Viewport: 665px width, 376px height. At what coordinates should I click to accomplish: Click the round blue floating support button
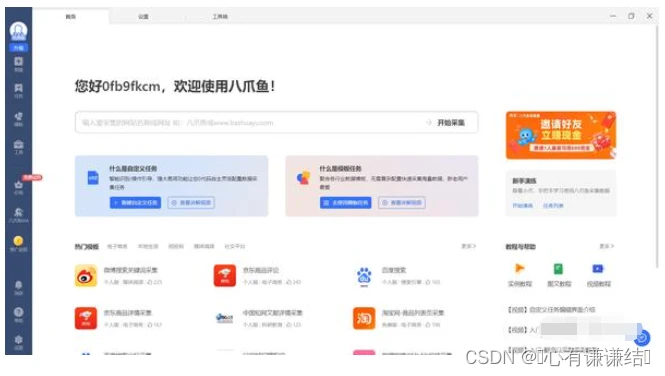642,337
